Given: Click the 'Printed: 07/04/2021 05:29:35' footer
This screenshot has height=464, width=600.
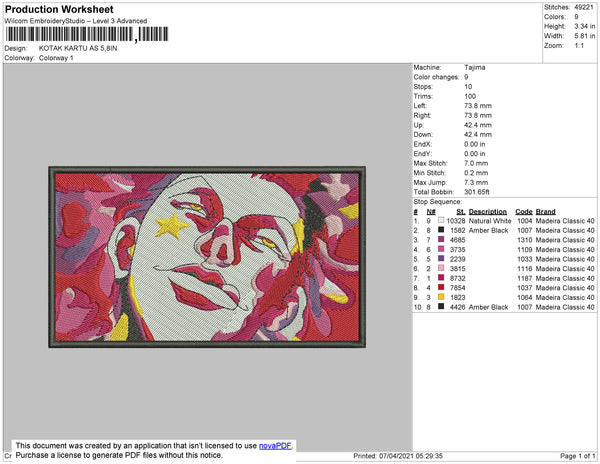Looking at the screenshot, I should 398,456.
